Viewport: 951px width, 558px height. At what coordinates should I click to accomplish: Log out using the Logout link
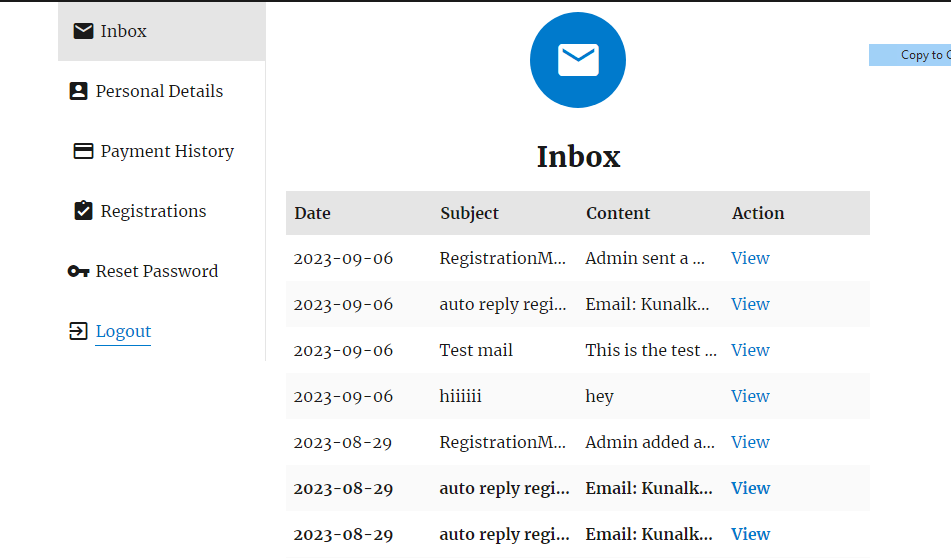tap(123, 331)
